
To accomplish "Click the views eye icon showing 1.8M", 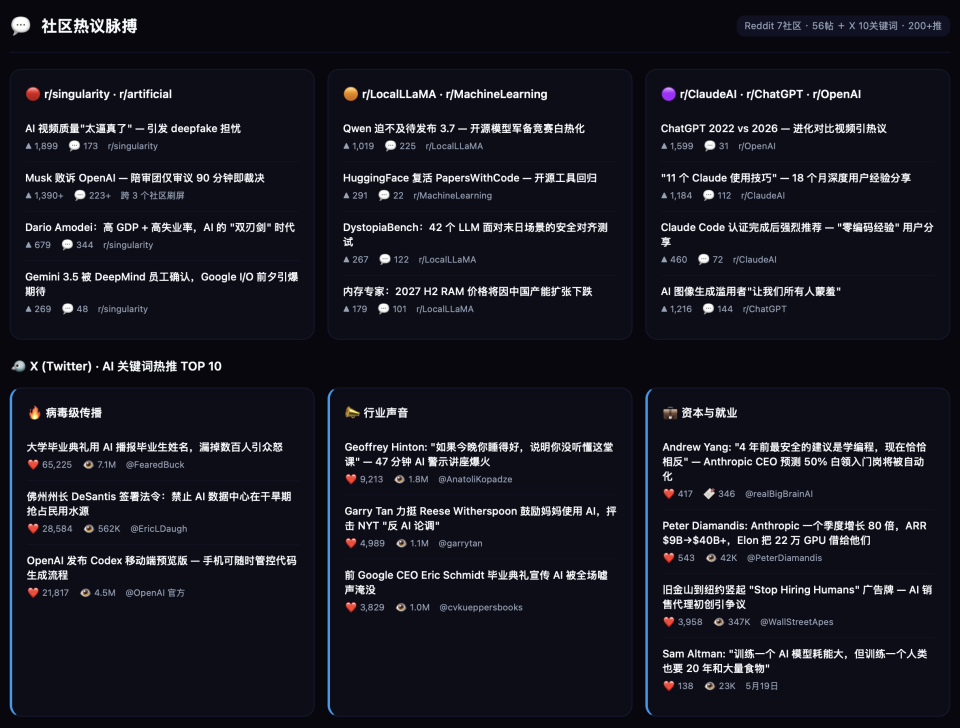I will coord(399,479).
